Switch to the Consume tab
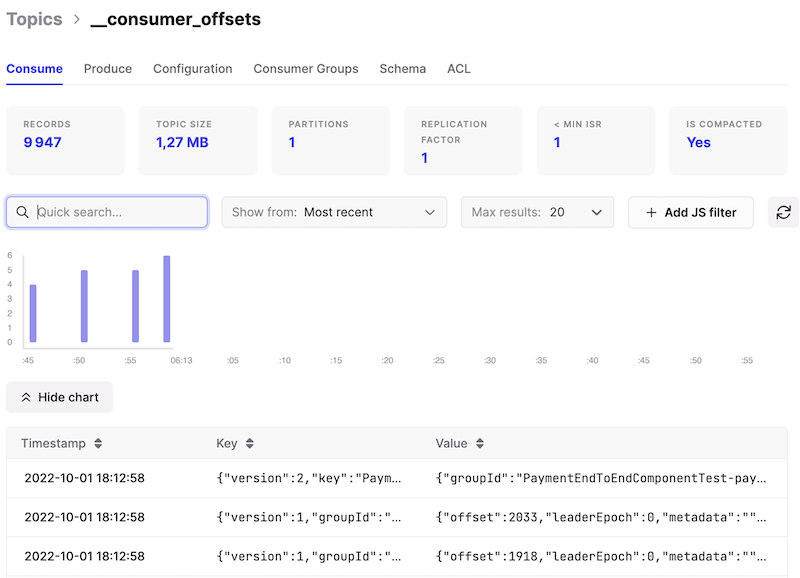The width and height of the screenshot is (800, 578). pyautogui.click(x=34, y=69)
